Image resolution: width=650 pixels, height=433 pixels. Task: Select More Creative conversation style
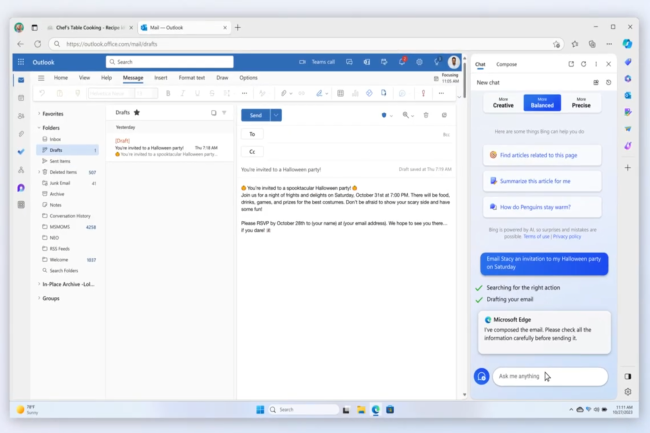(504, 103)
